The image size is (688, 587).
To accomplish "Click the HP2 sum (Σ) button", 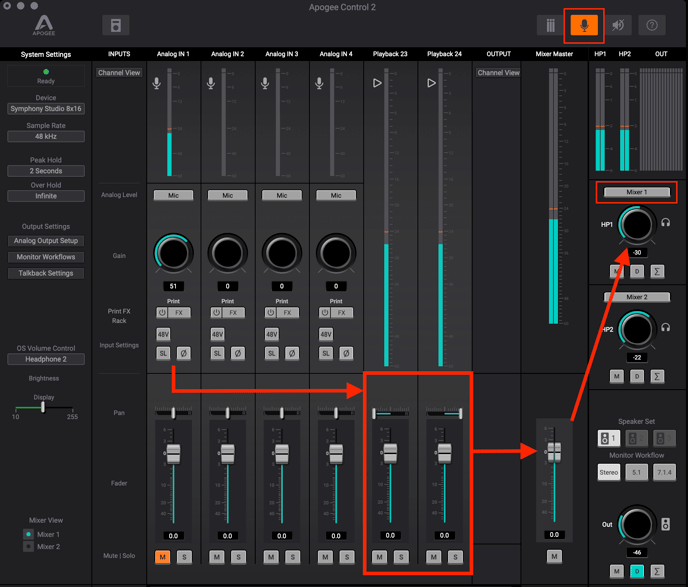I will (657, 376).
